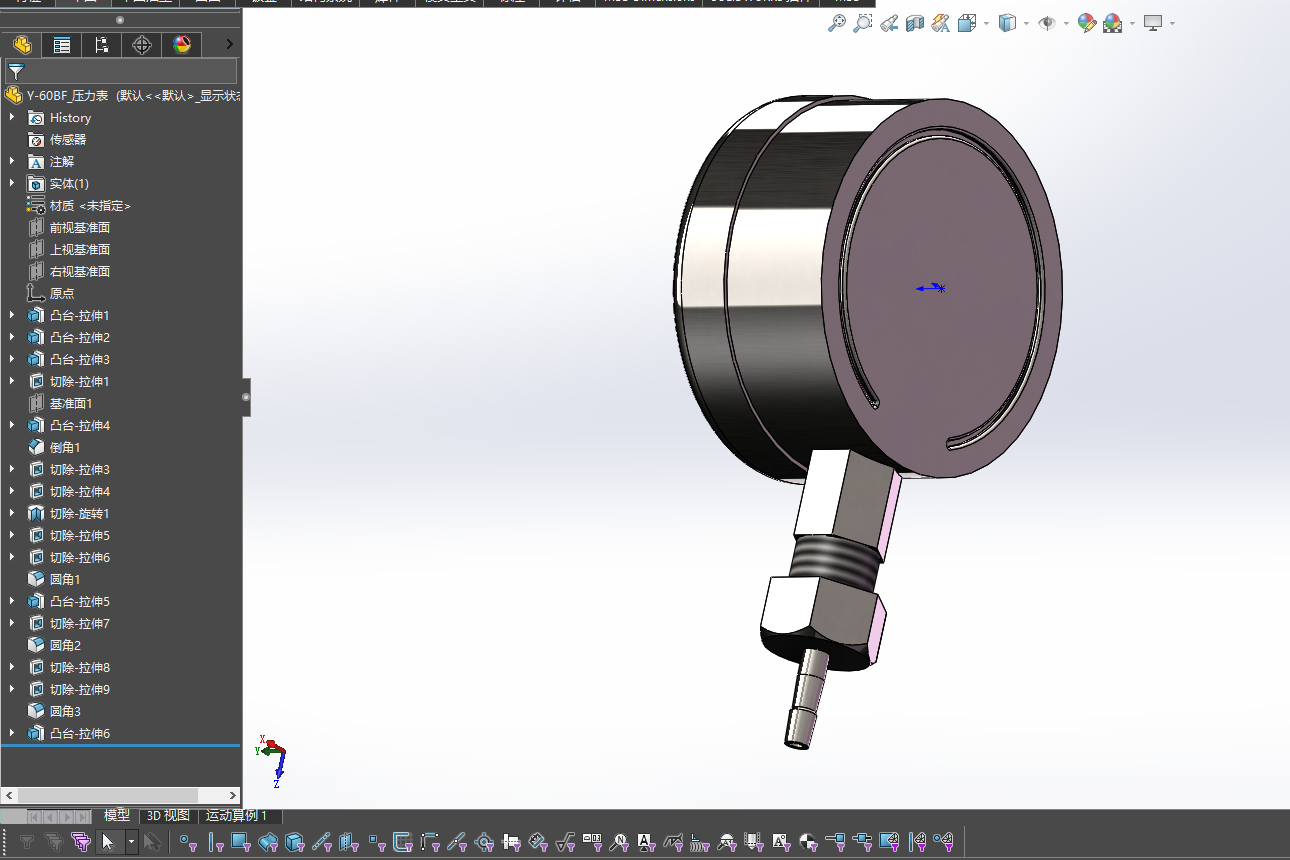Toggle the filter vertices selection filter
Image resolution: width=1290 pixels, height=860 pixels.
point(187,842)
